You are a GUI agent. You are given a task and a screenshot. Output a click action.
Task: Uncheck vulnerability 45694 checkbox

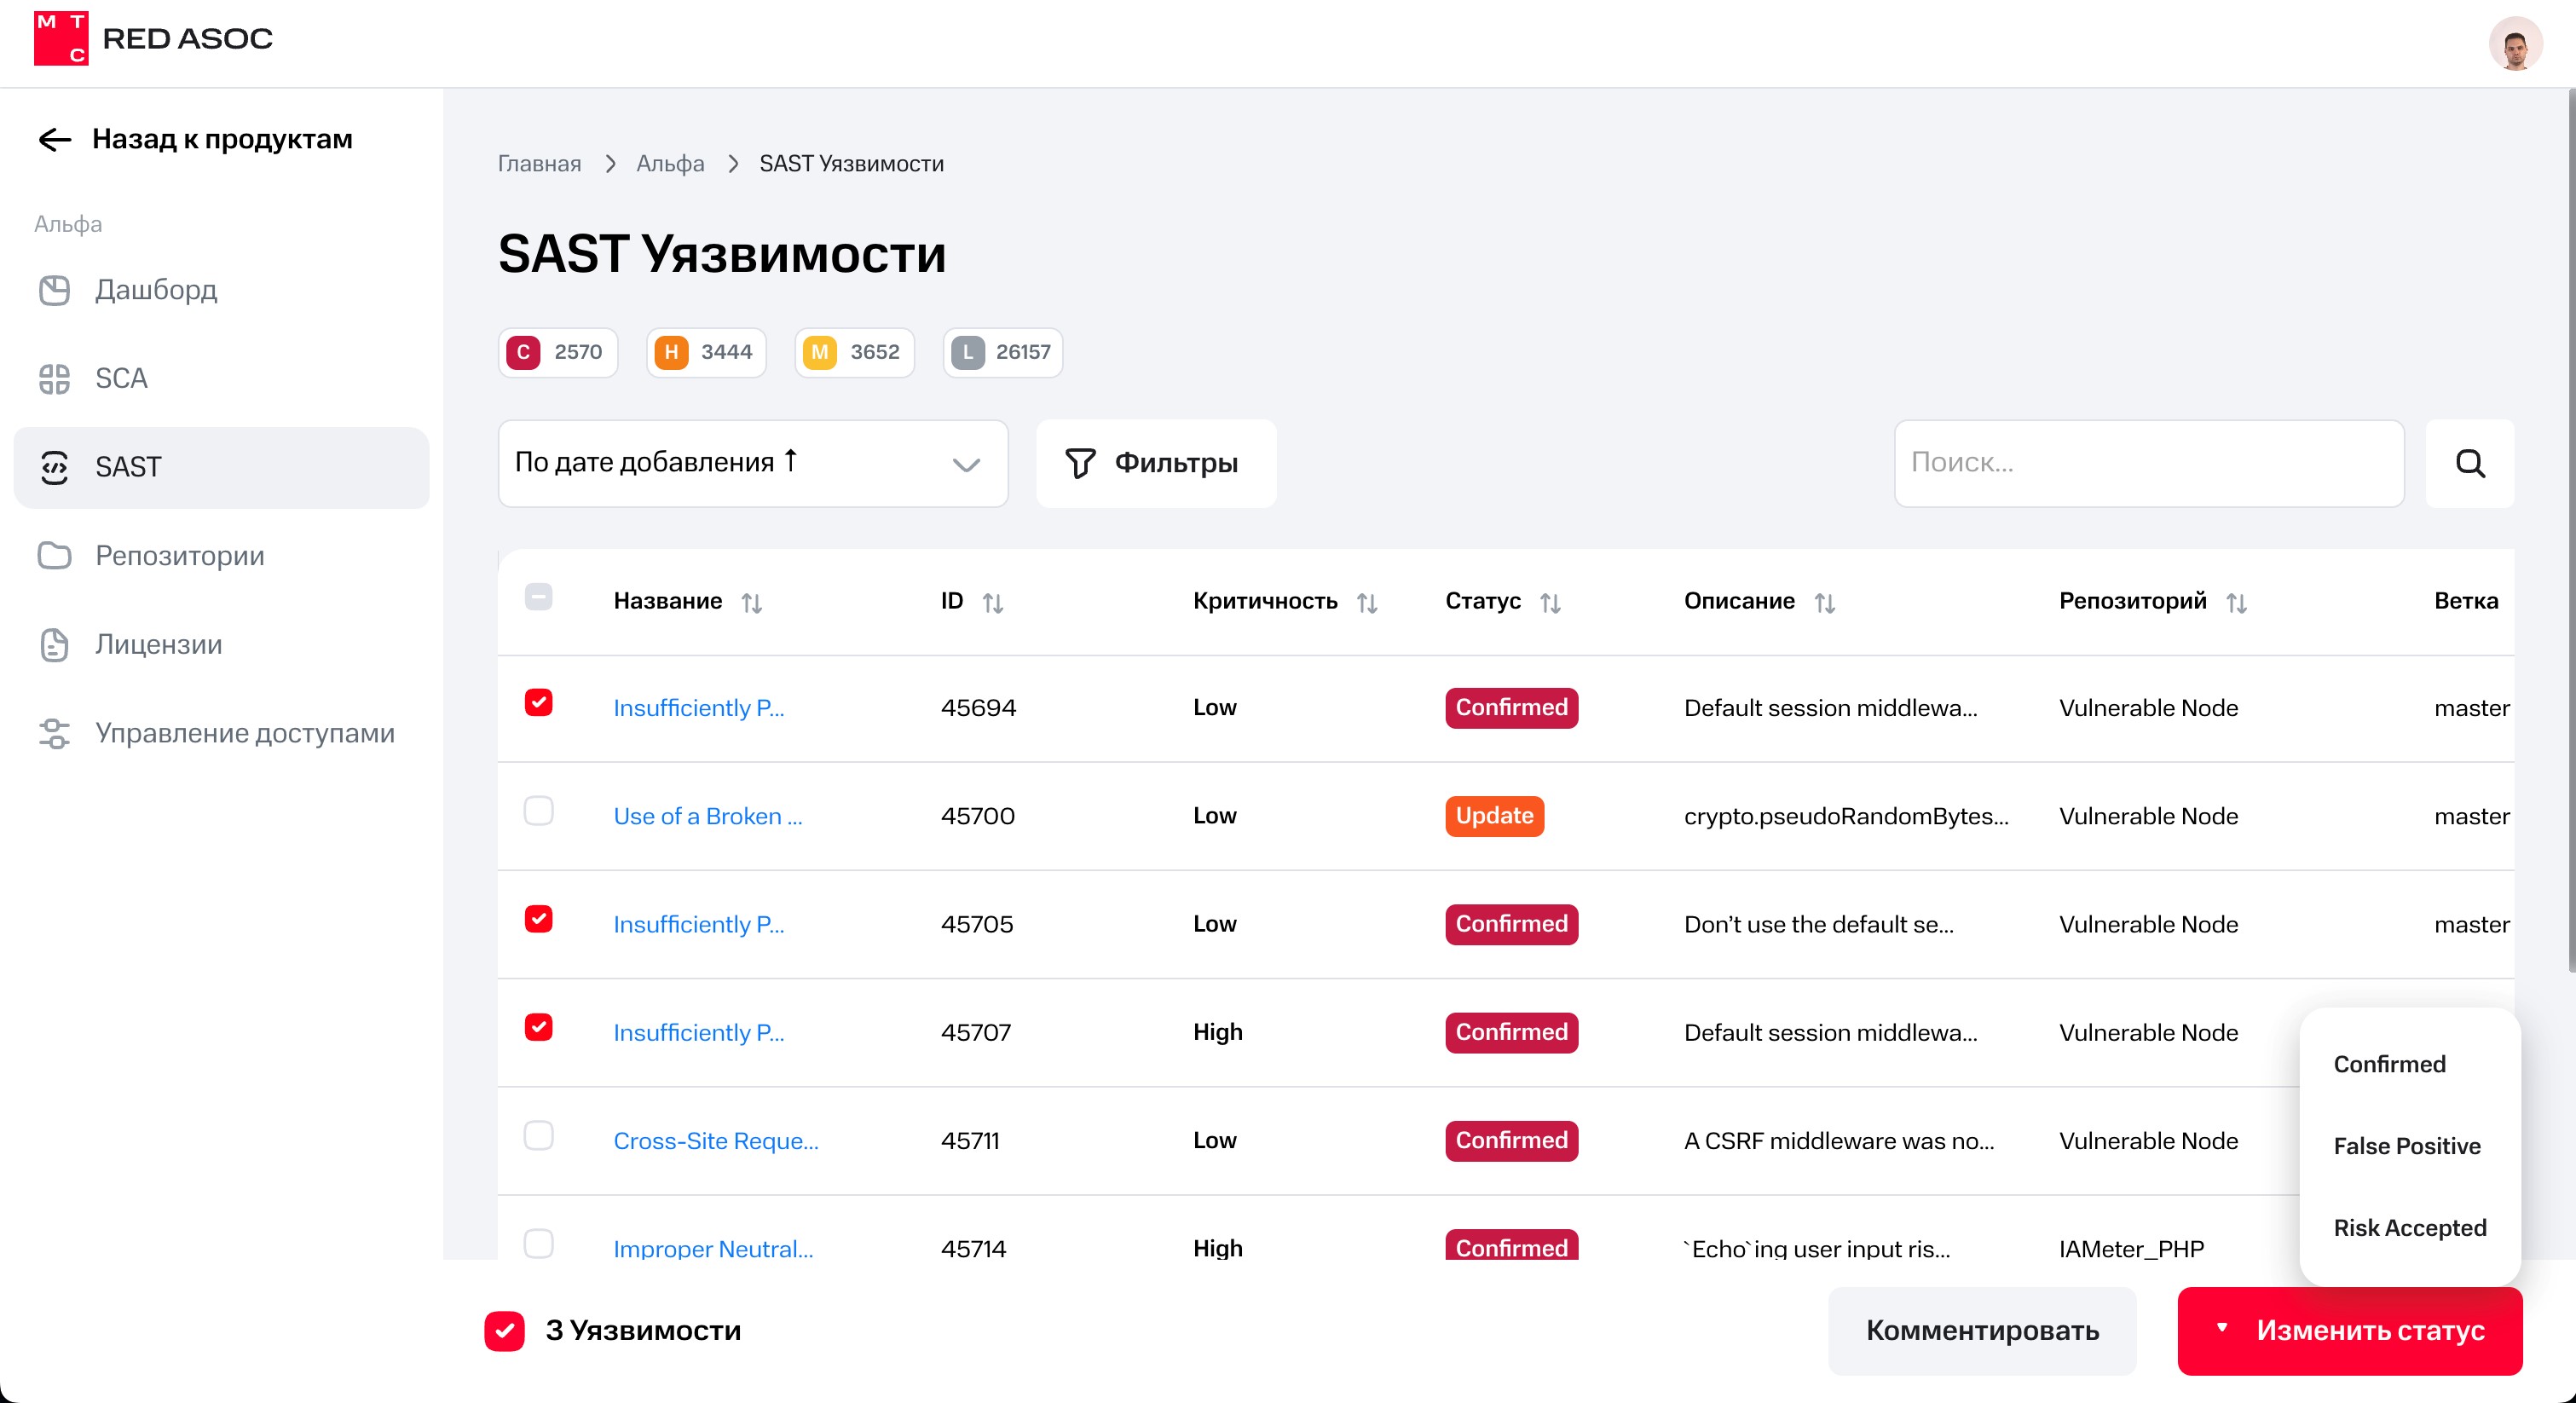point(538,703)
